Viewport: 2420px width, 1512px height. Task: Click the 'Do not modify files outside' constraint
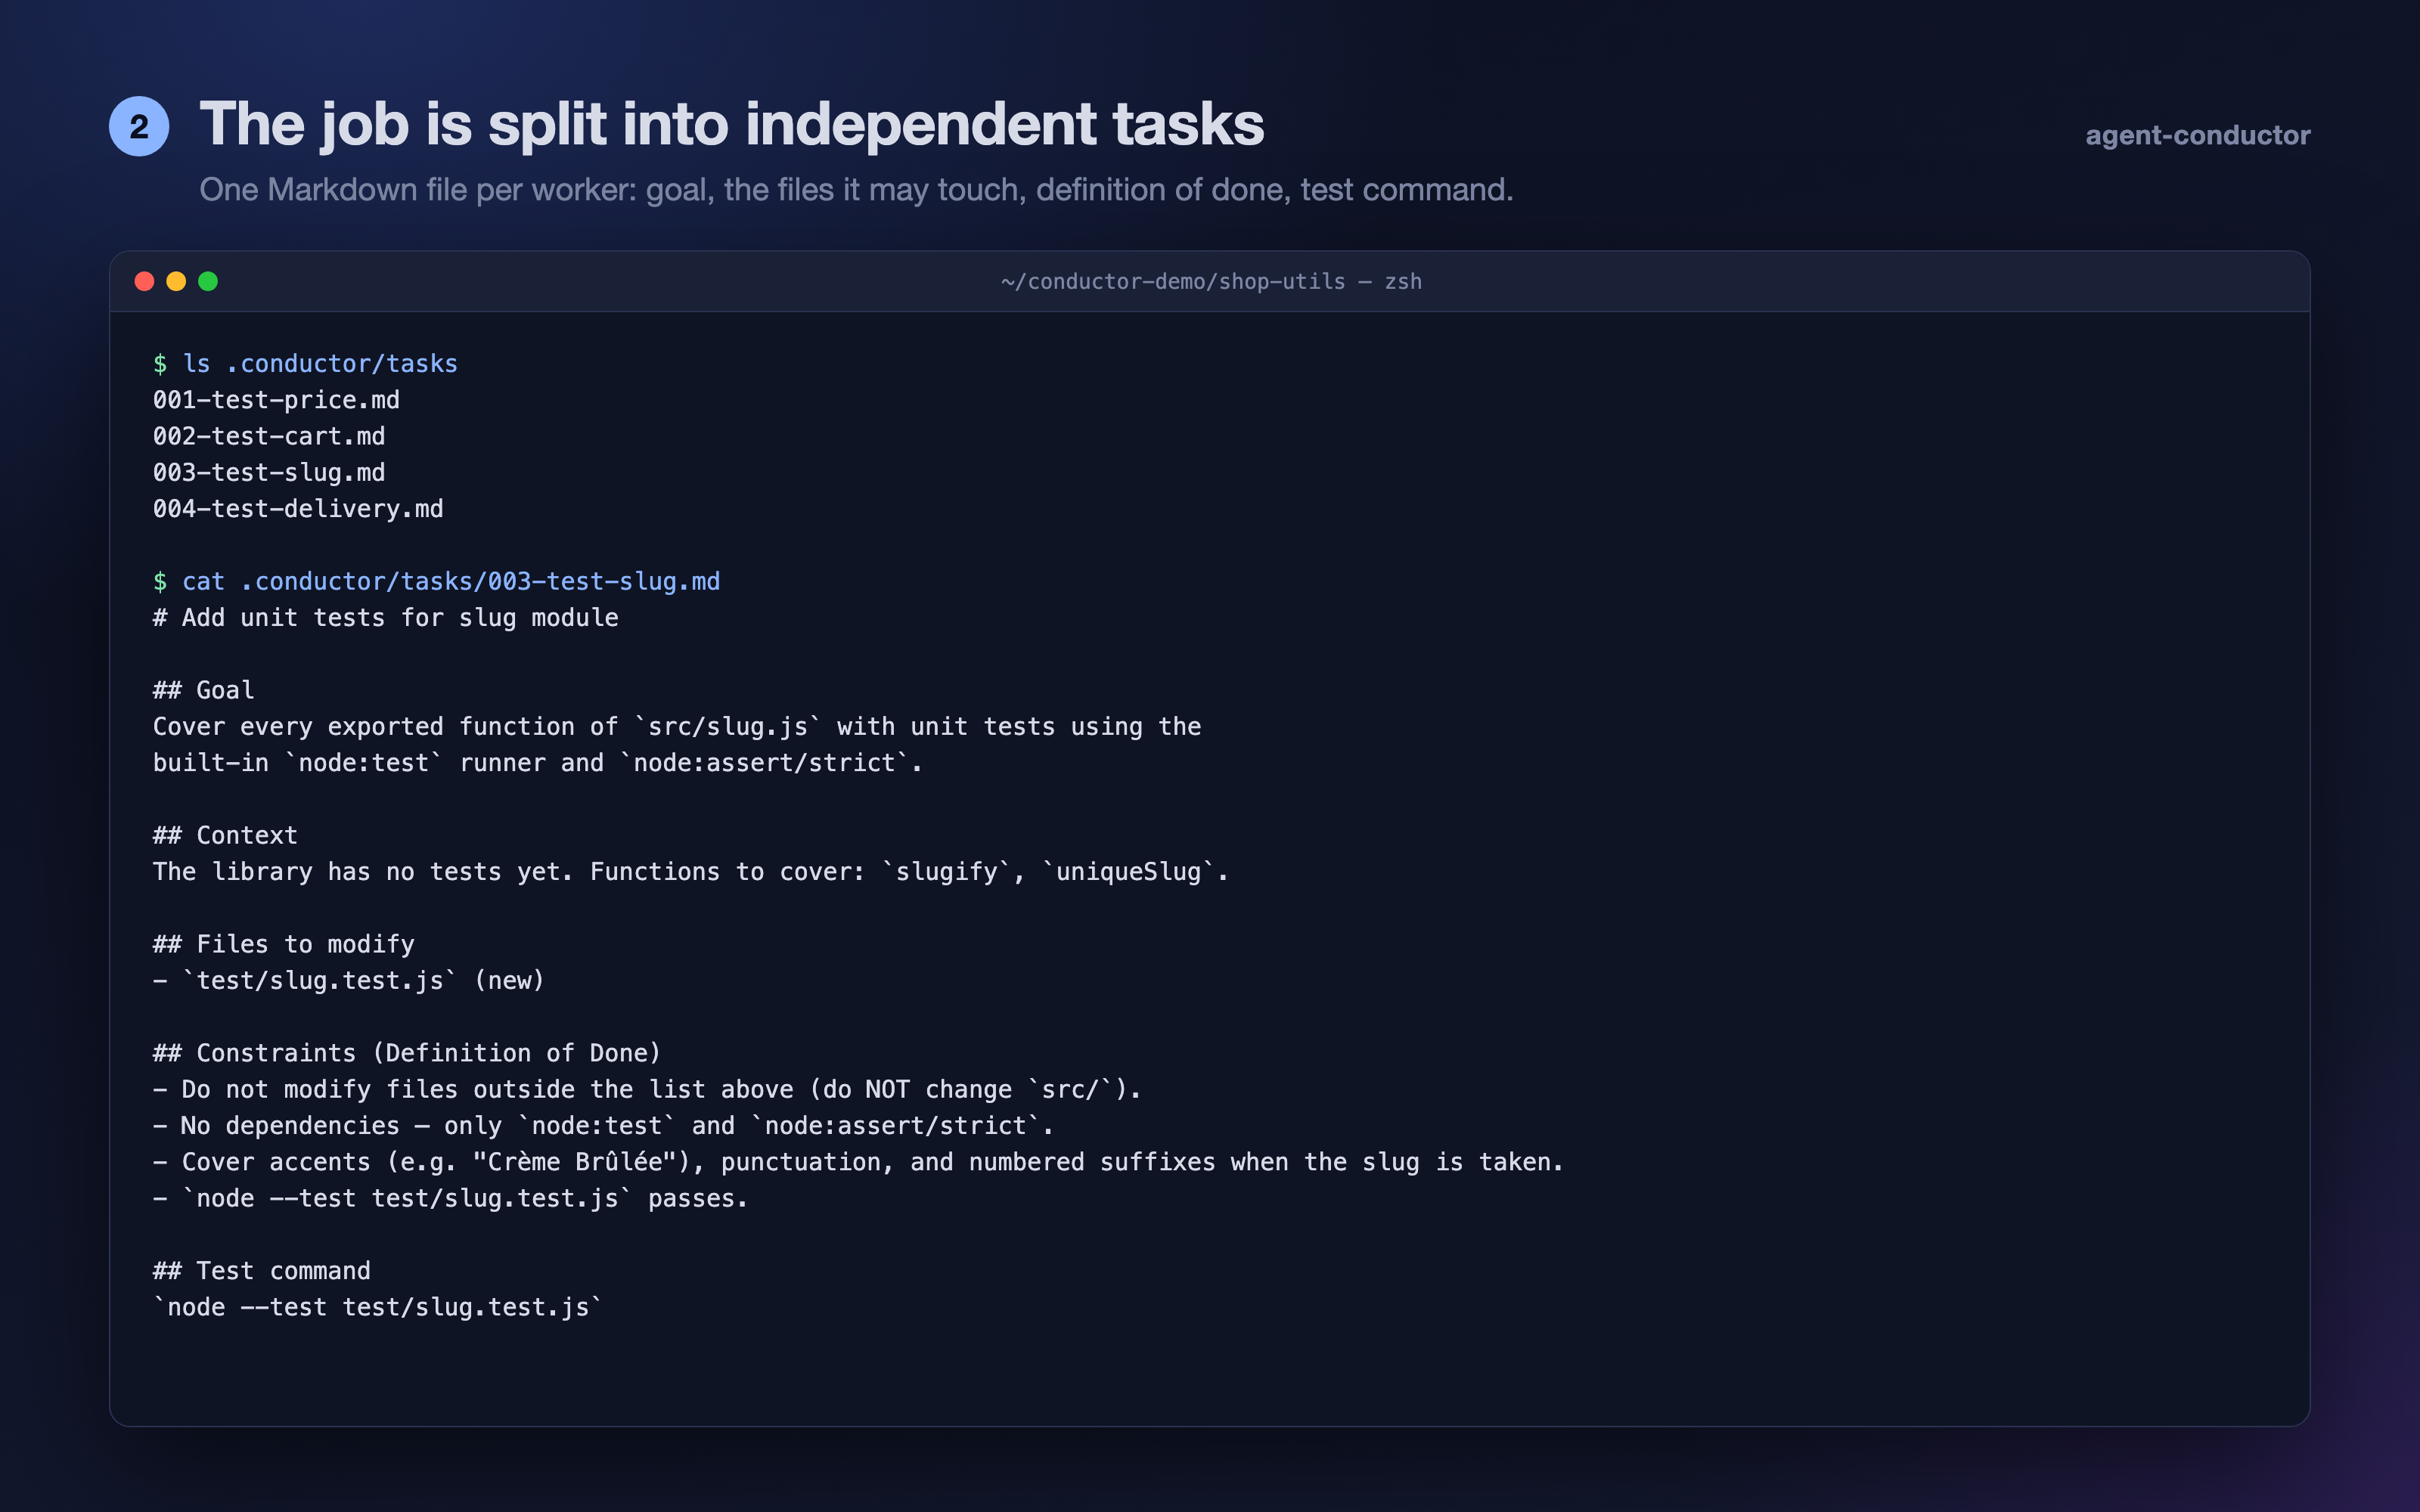point(647,1090)
